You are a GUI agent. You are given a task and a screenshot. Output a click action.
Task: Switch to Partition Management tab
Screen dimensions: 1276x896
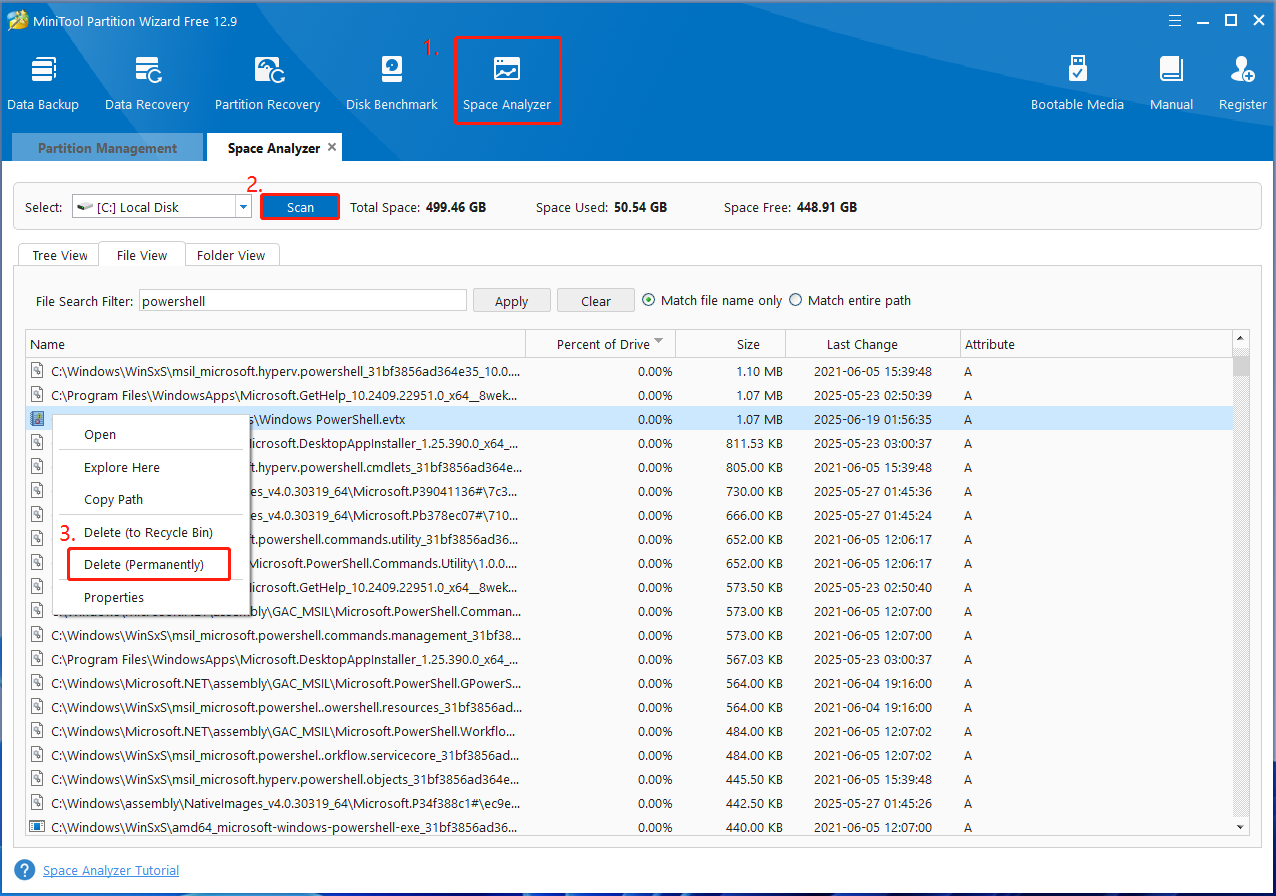tap(107, 148)
